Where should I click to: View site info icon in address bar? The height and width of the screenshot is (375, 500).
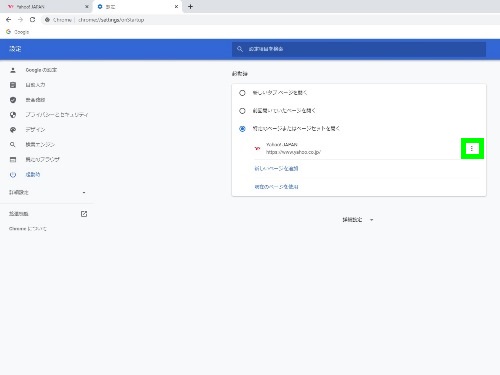47,20
